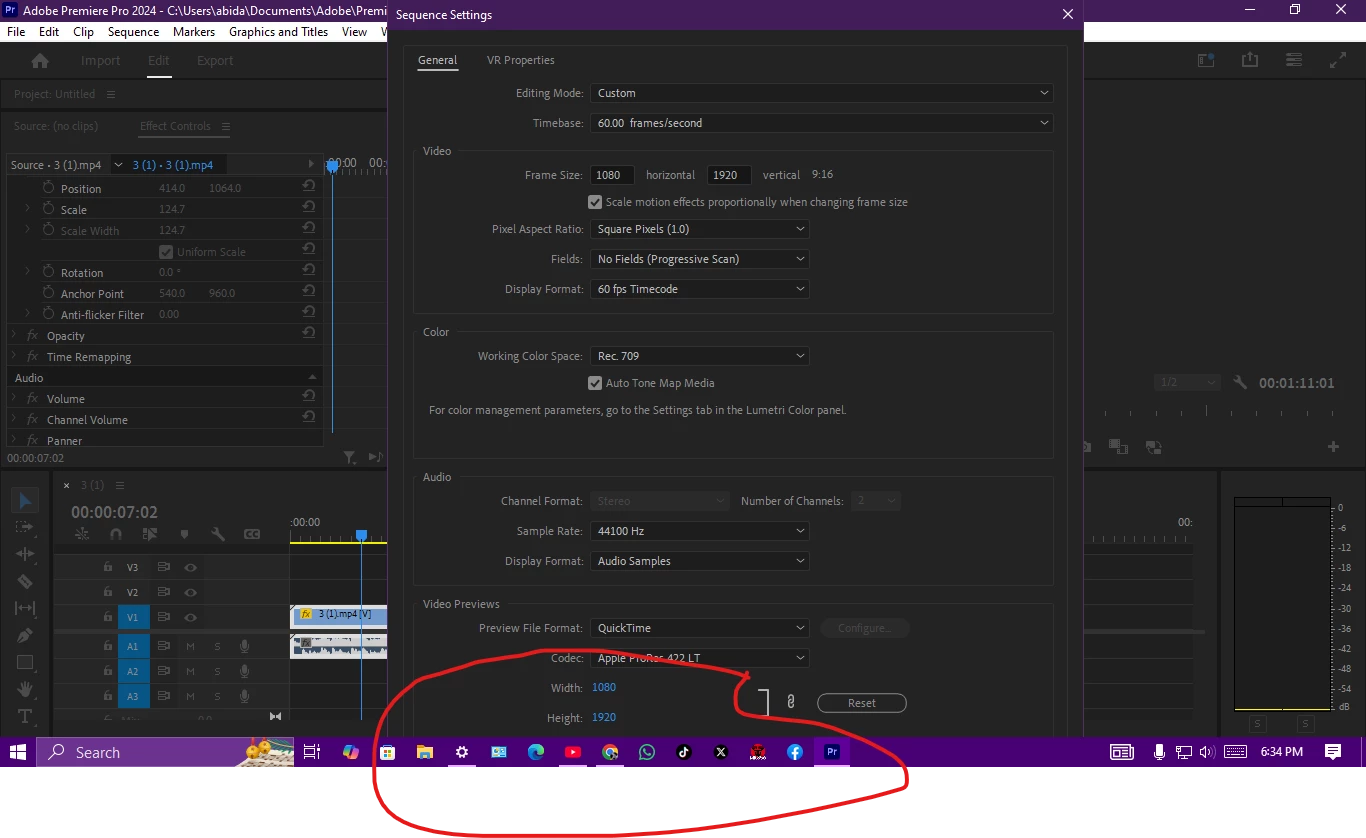Toggle V2 track output eye
This screenshot has height=838, width=1366.
pyautogui.click(x=190, y=592)
